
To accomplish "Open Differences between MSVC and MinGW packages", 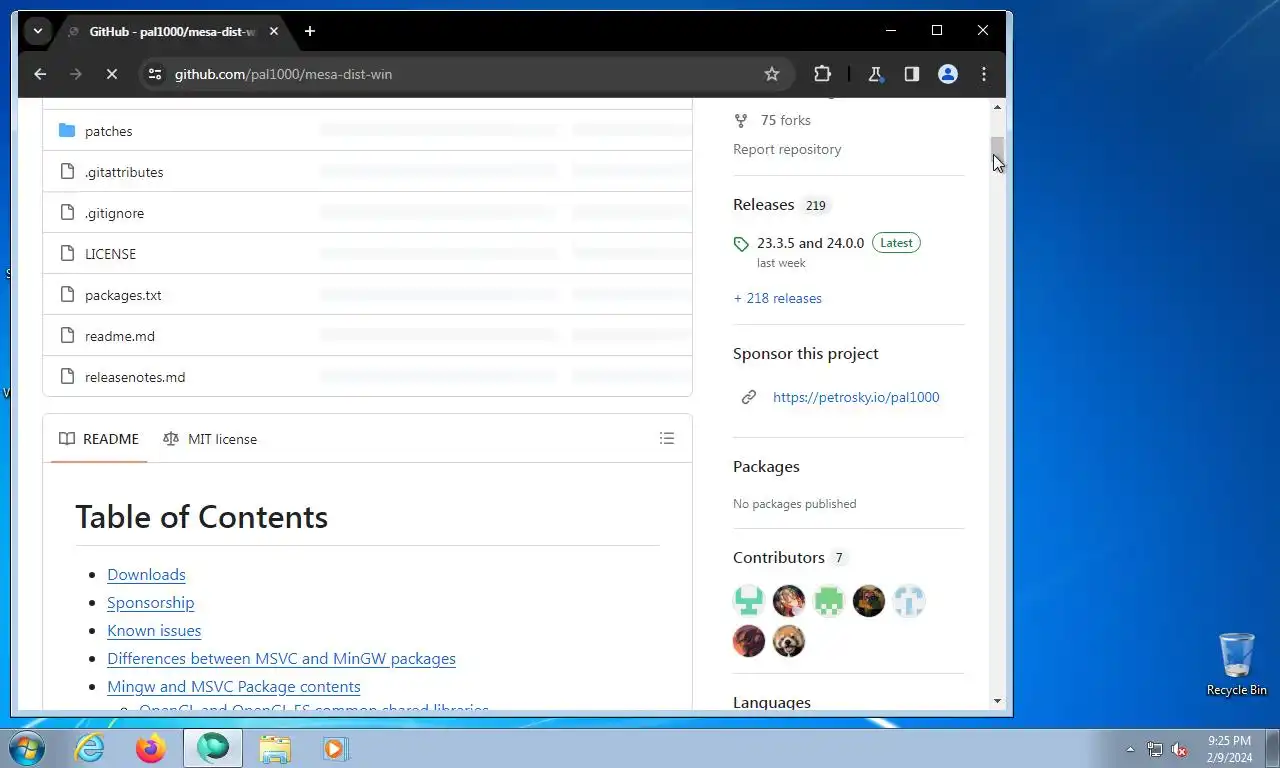I will tap(281, 658).
